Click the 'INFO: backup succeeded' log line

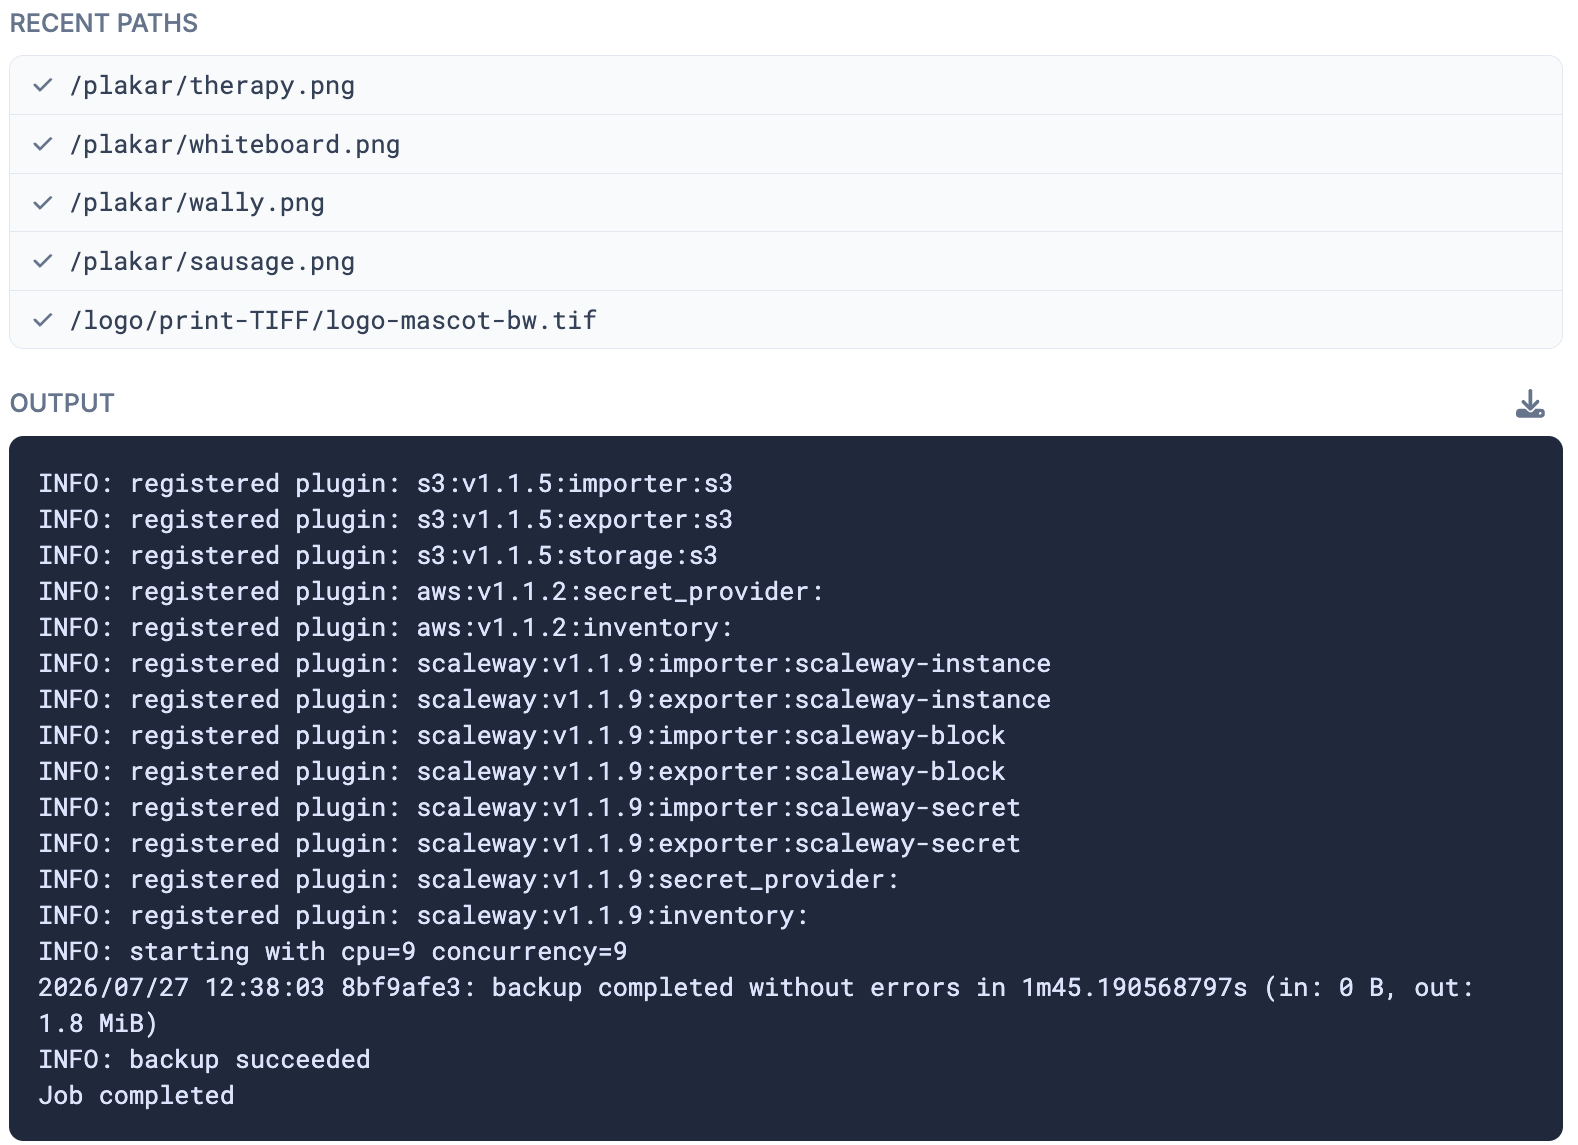tap(204, 1059)
